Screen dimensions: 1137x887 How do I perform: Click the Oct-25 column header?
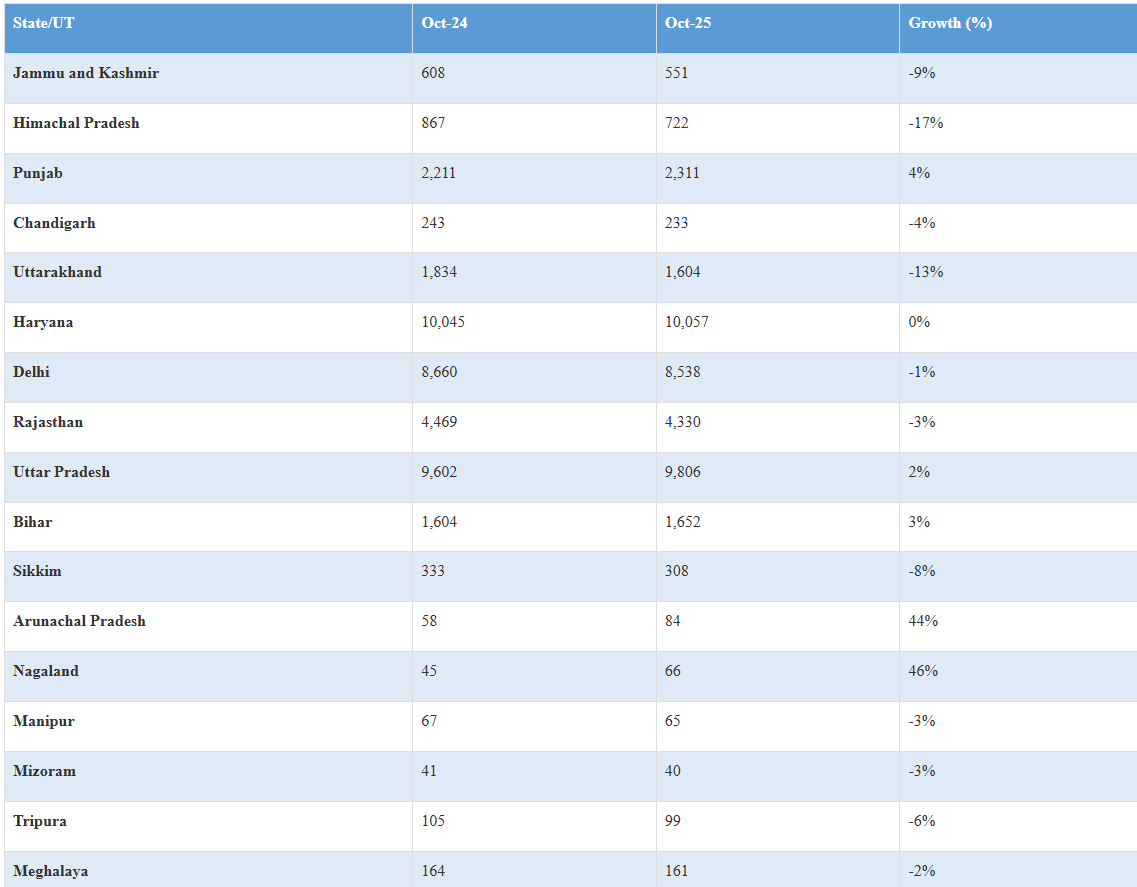[x=688, y=23]
